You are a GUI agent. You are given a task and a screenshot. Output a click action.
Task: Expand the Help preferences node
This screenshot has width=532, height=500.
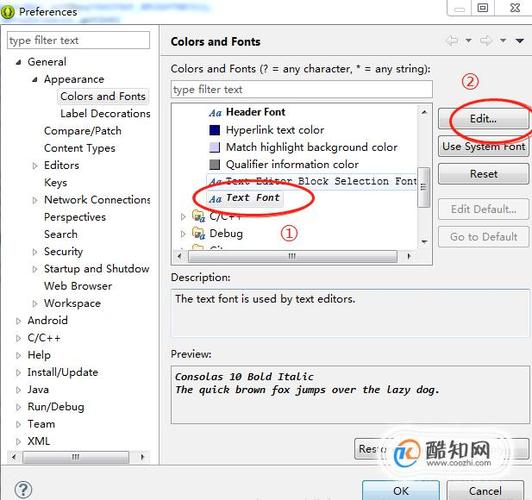pyautogui.click(x=18, y=355)
